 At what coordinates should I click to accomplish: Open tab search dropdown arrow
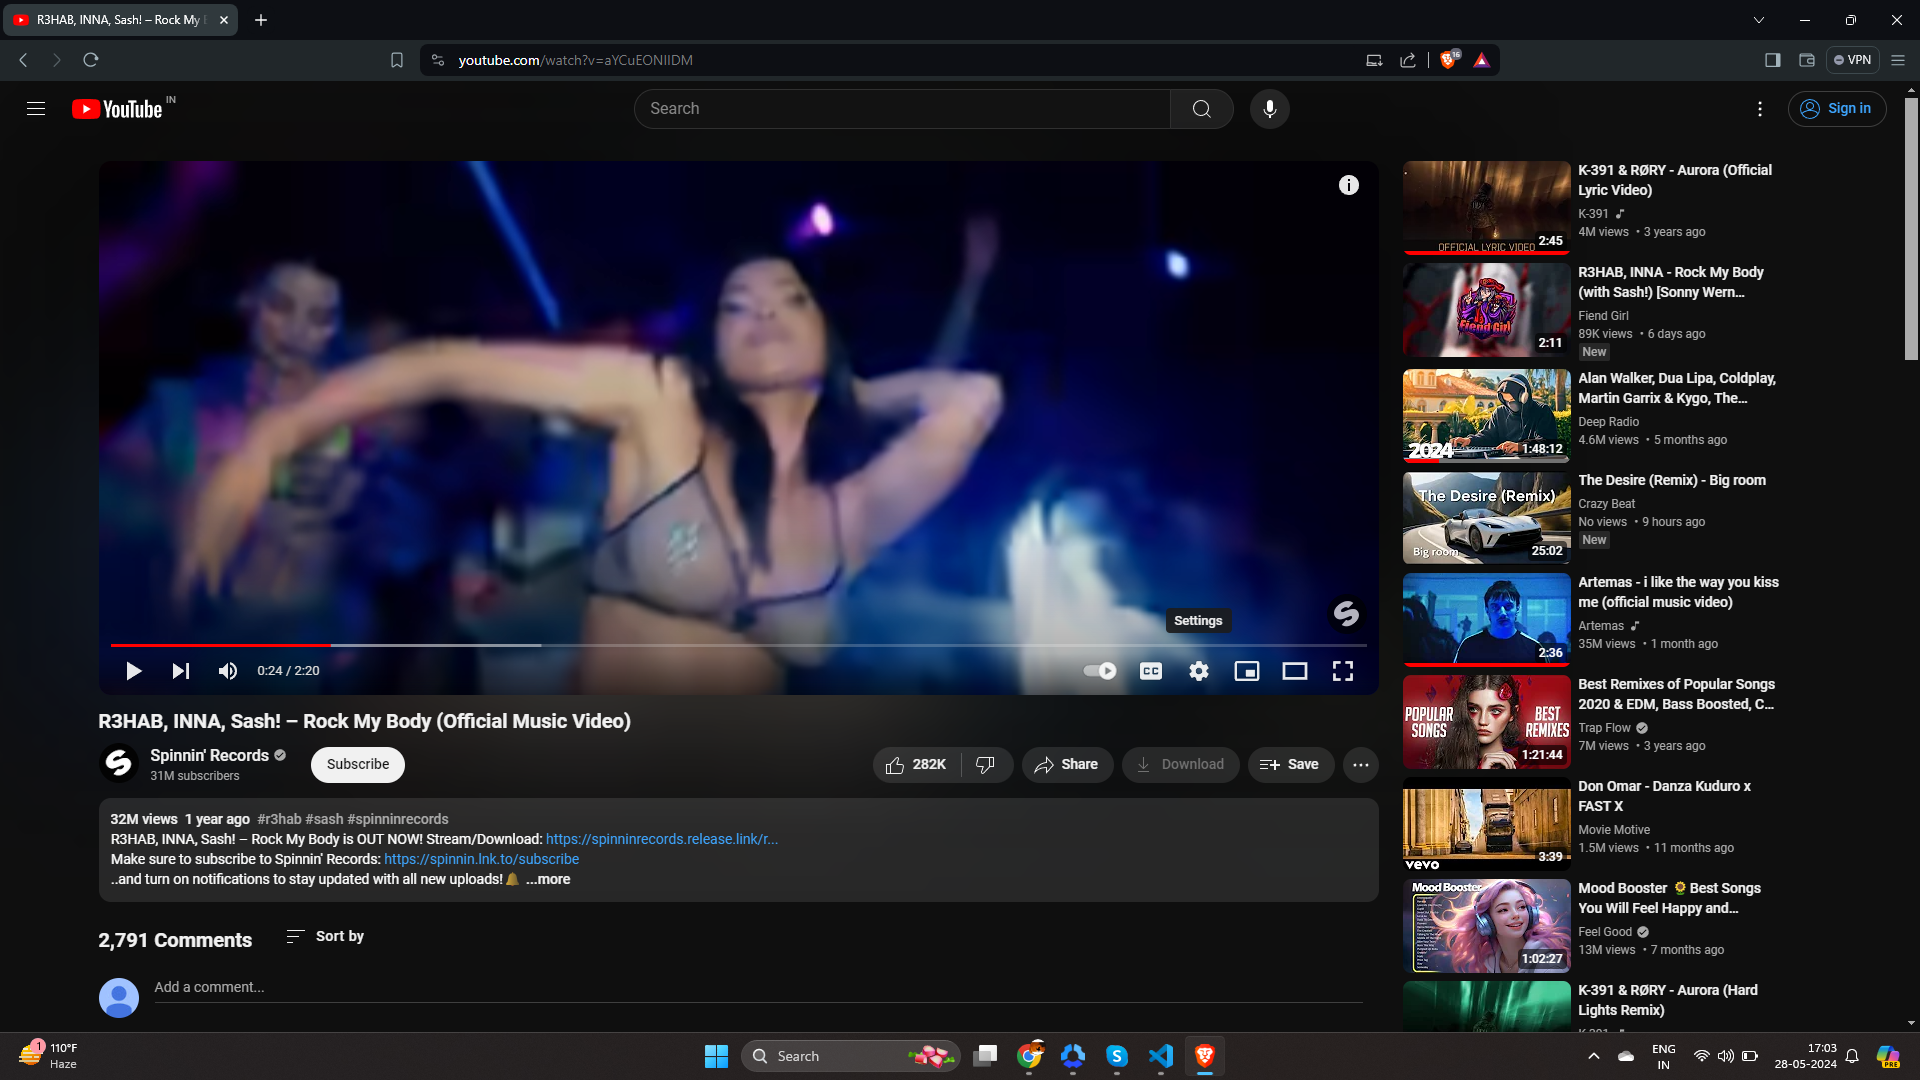tap(1759, 20)
